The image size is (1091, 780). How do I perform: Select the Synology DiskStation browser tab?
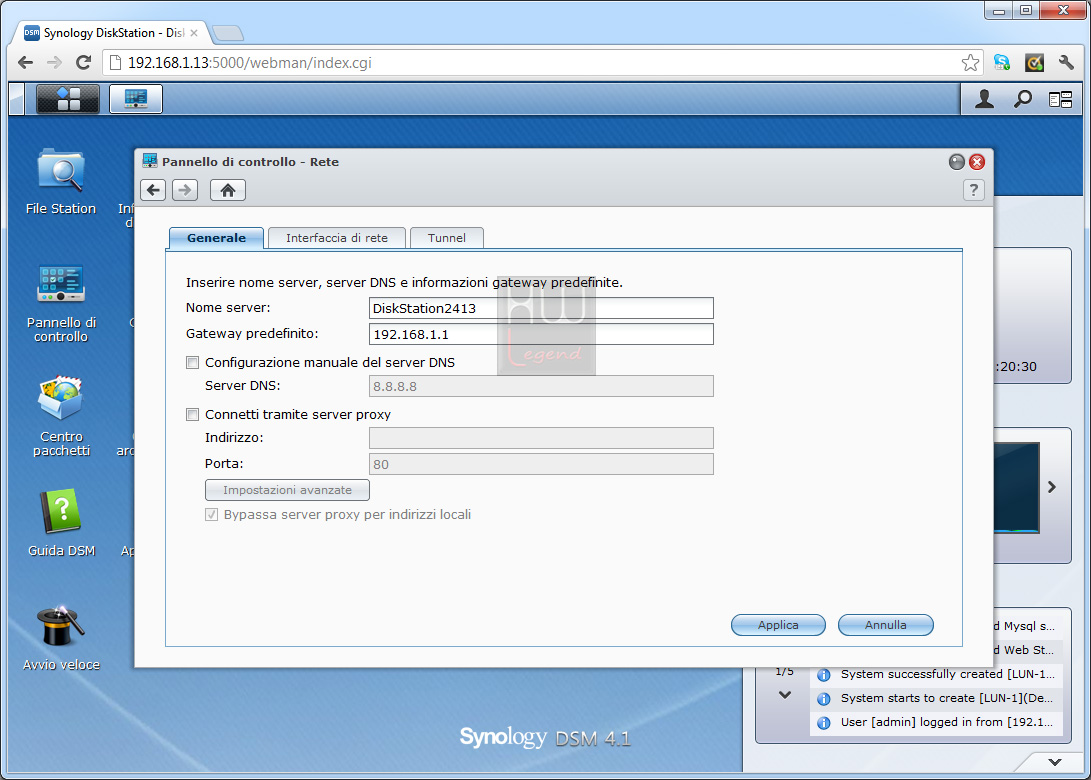coord(111,33)
